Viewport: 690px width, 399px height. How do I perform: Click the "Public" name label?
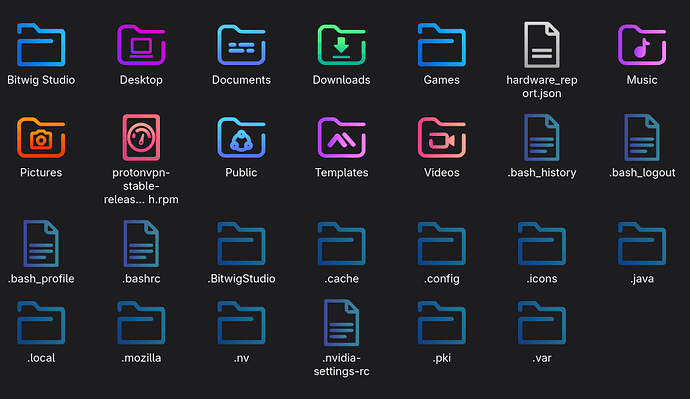241,172
